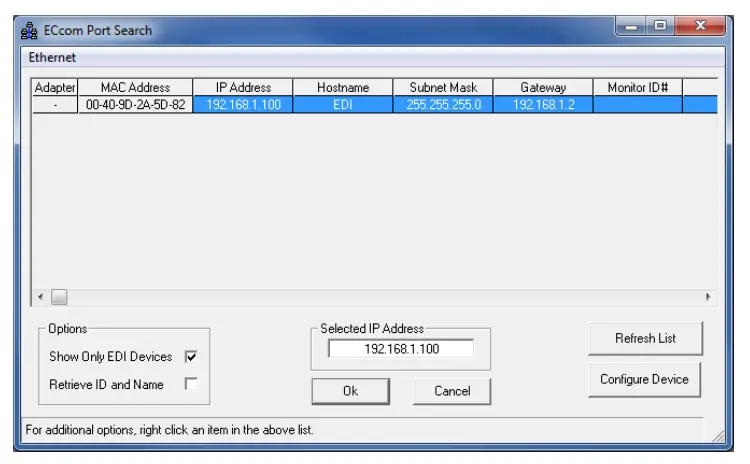Click the Refresh List button
Screen dimensions: 750x464
point(645,338)
